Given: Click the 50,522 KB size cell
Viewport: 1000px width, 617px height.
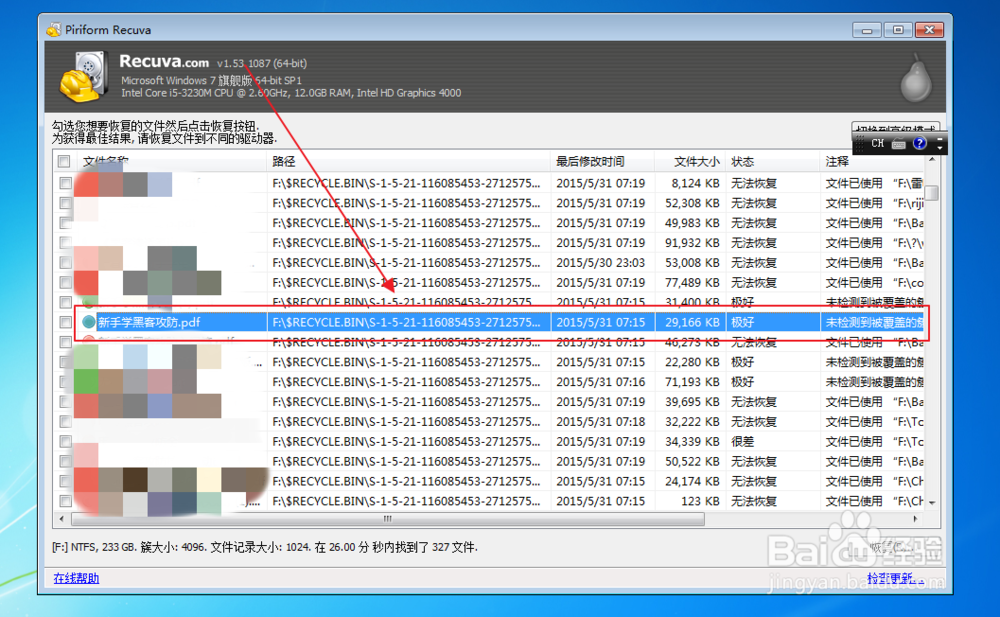Looking at the screenshot, I should [692, 461].
